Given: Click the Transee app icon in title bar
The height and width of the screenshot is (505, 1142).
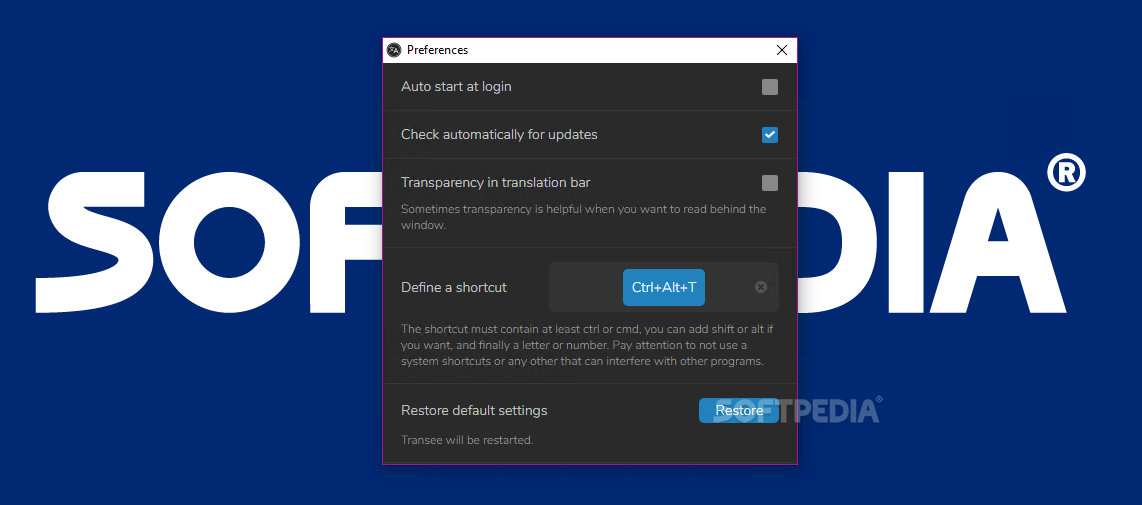Looking at the screenshot, I should (x=394, y=50).
